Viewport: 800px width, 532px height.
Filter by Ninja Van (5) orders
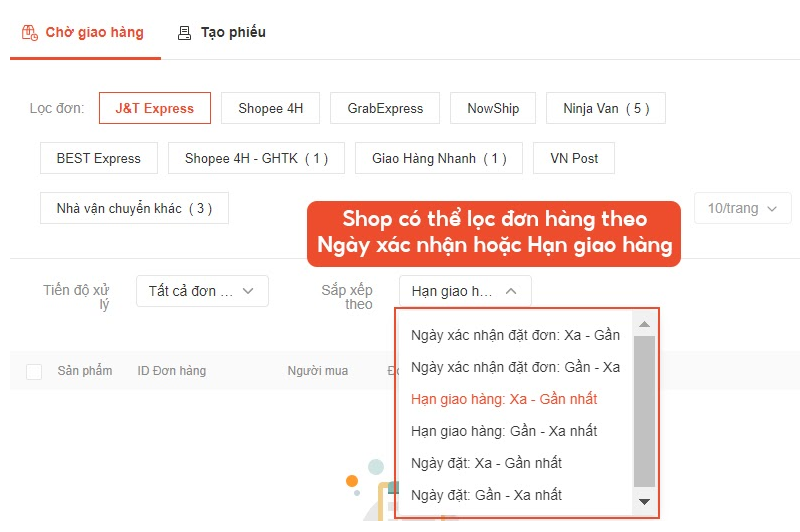coord(605,108)
